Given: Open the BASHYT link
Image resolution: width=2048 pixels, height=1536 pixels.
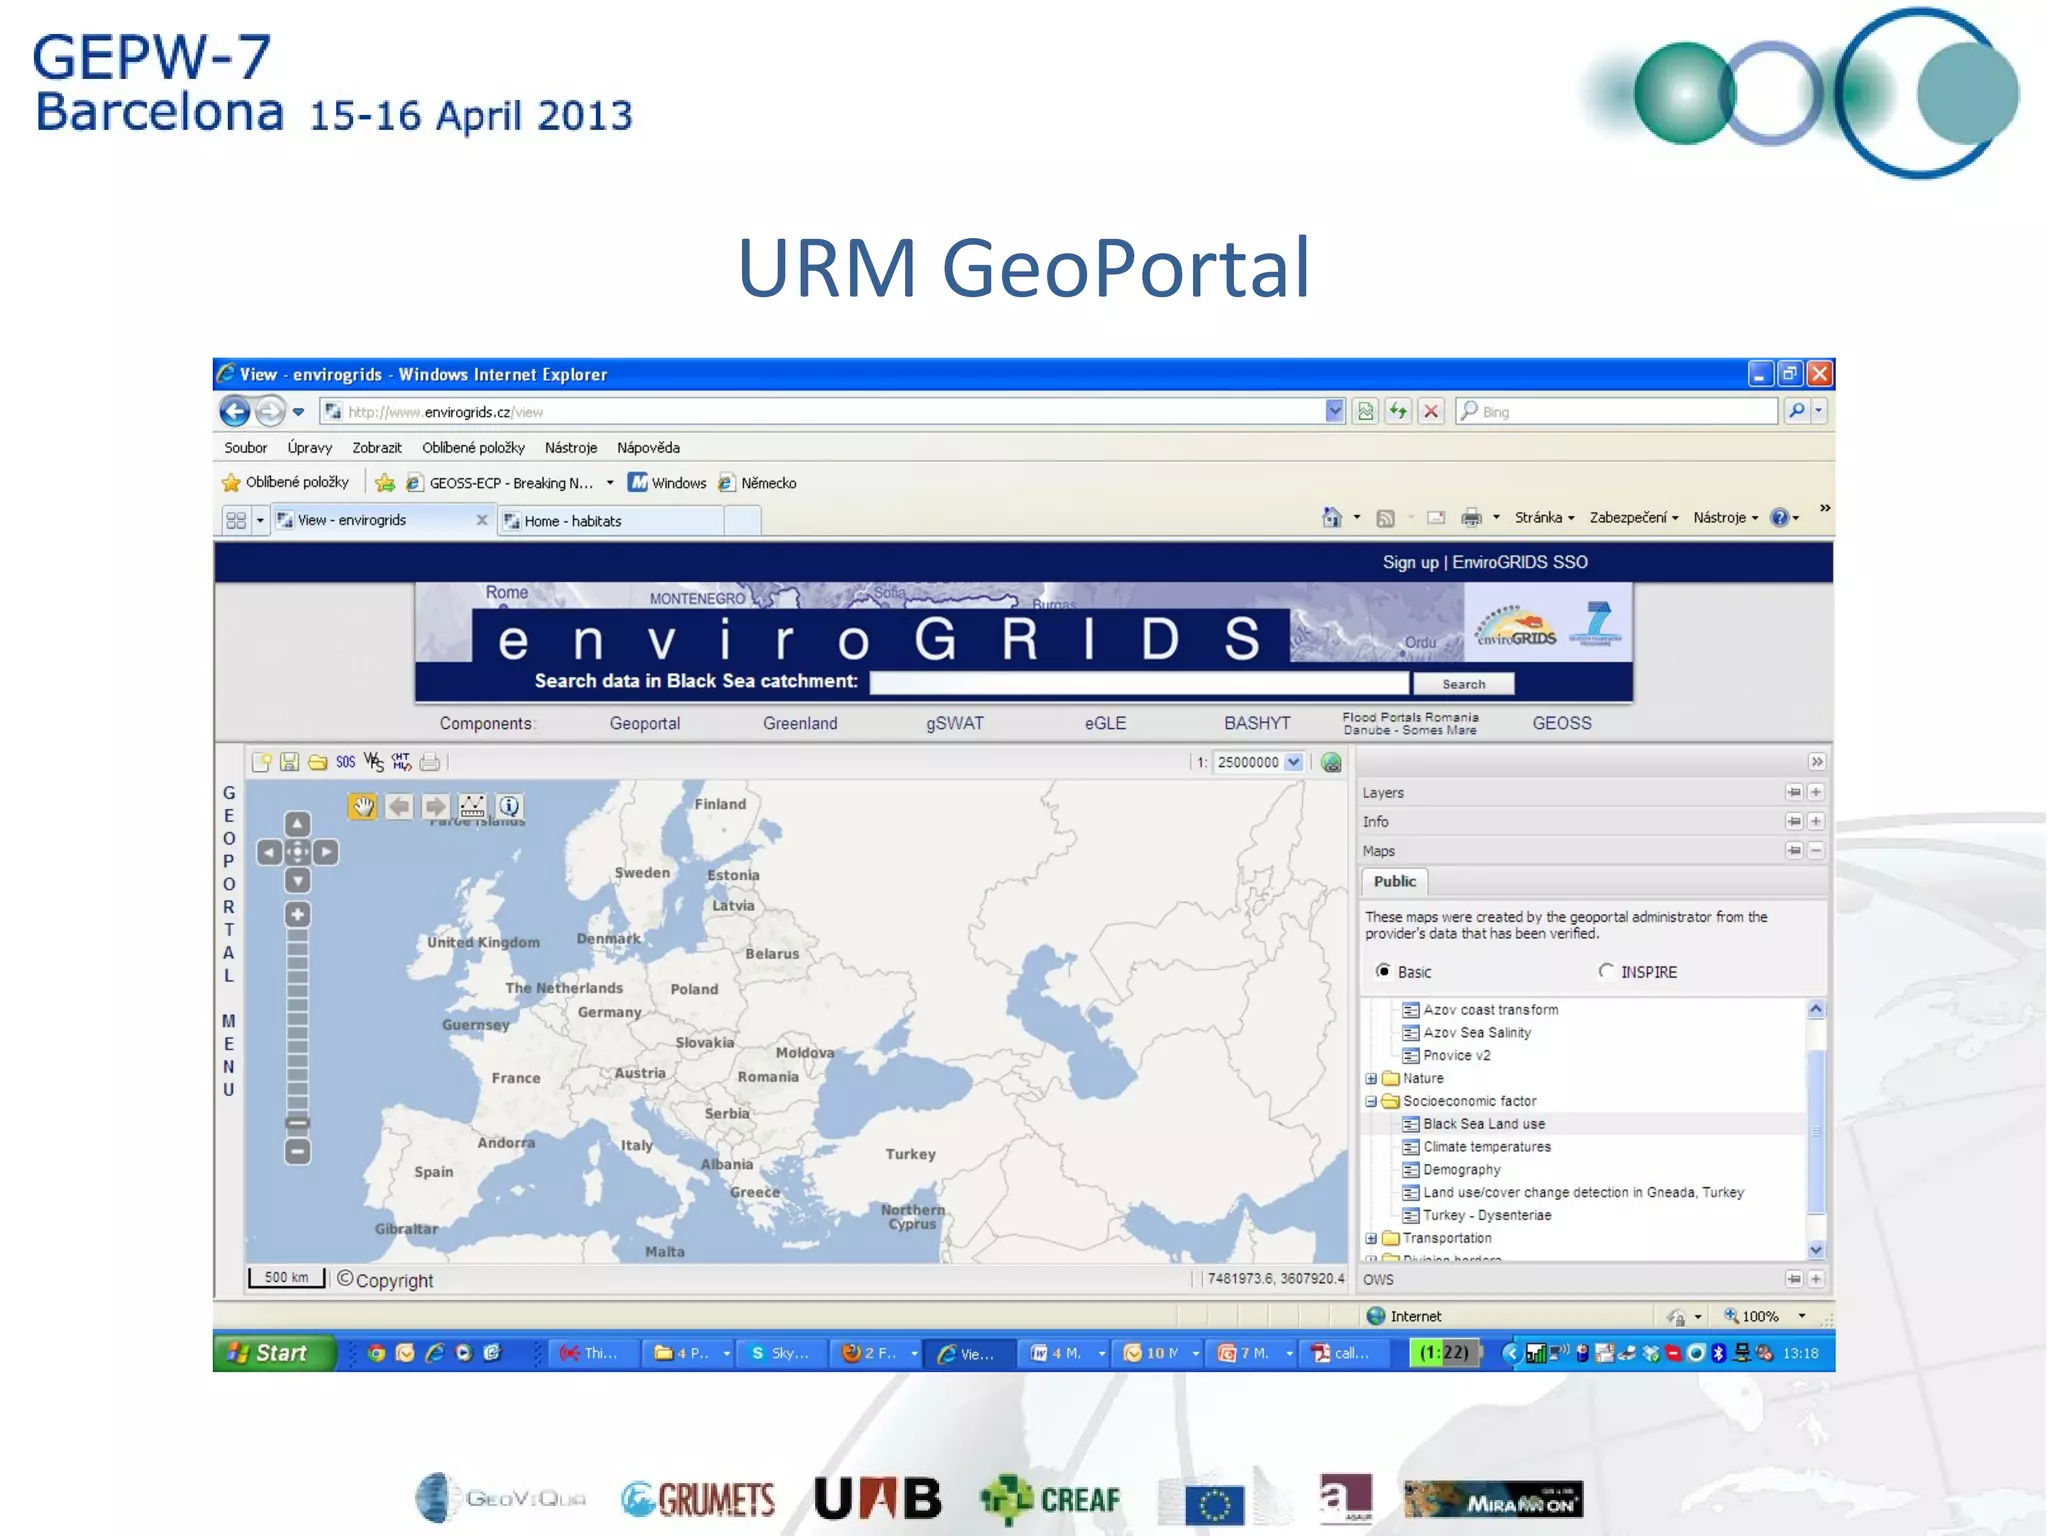Looking at the screenshot, I should click(1257, 723).
